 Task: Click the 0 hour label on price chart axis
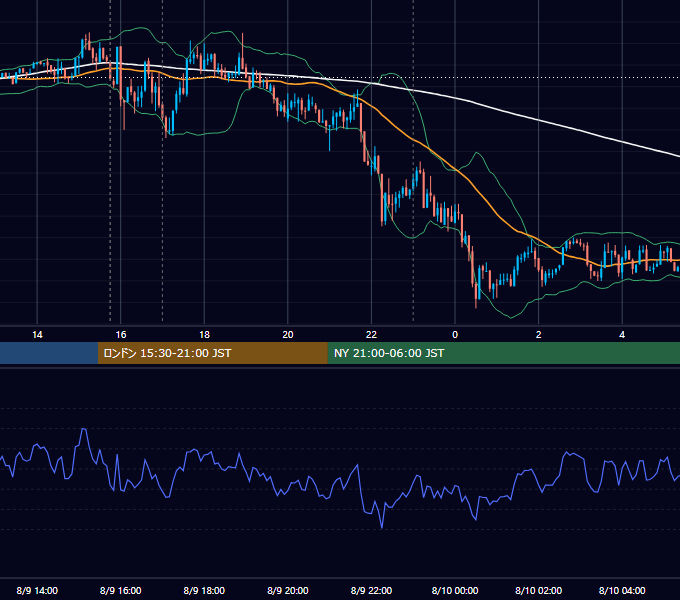pyautogui.click(x=455, y=335)
